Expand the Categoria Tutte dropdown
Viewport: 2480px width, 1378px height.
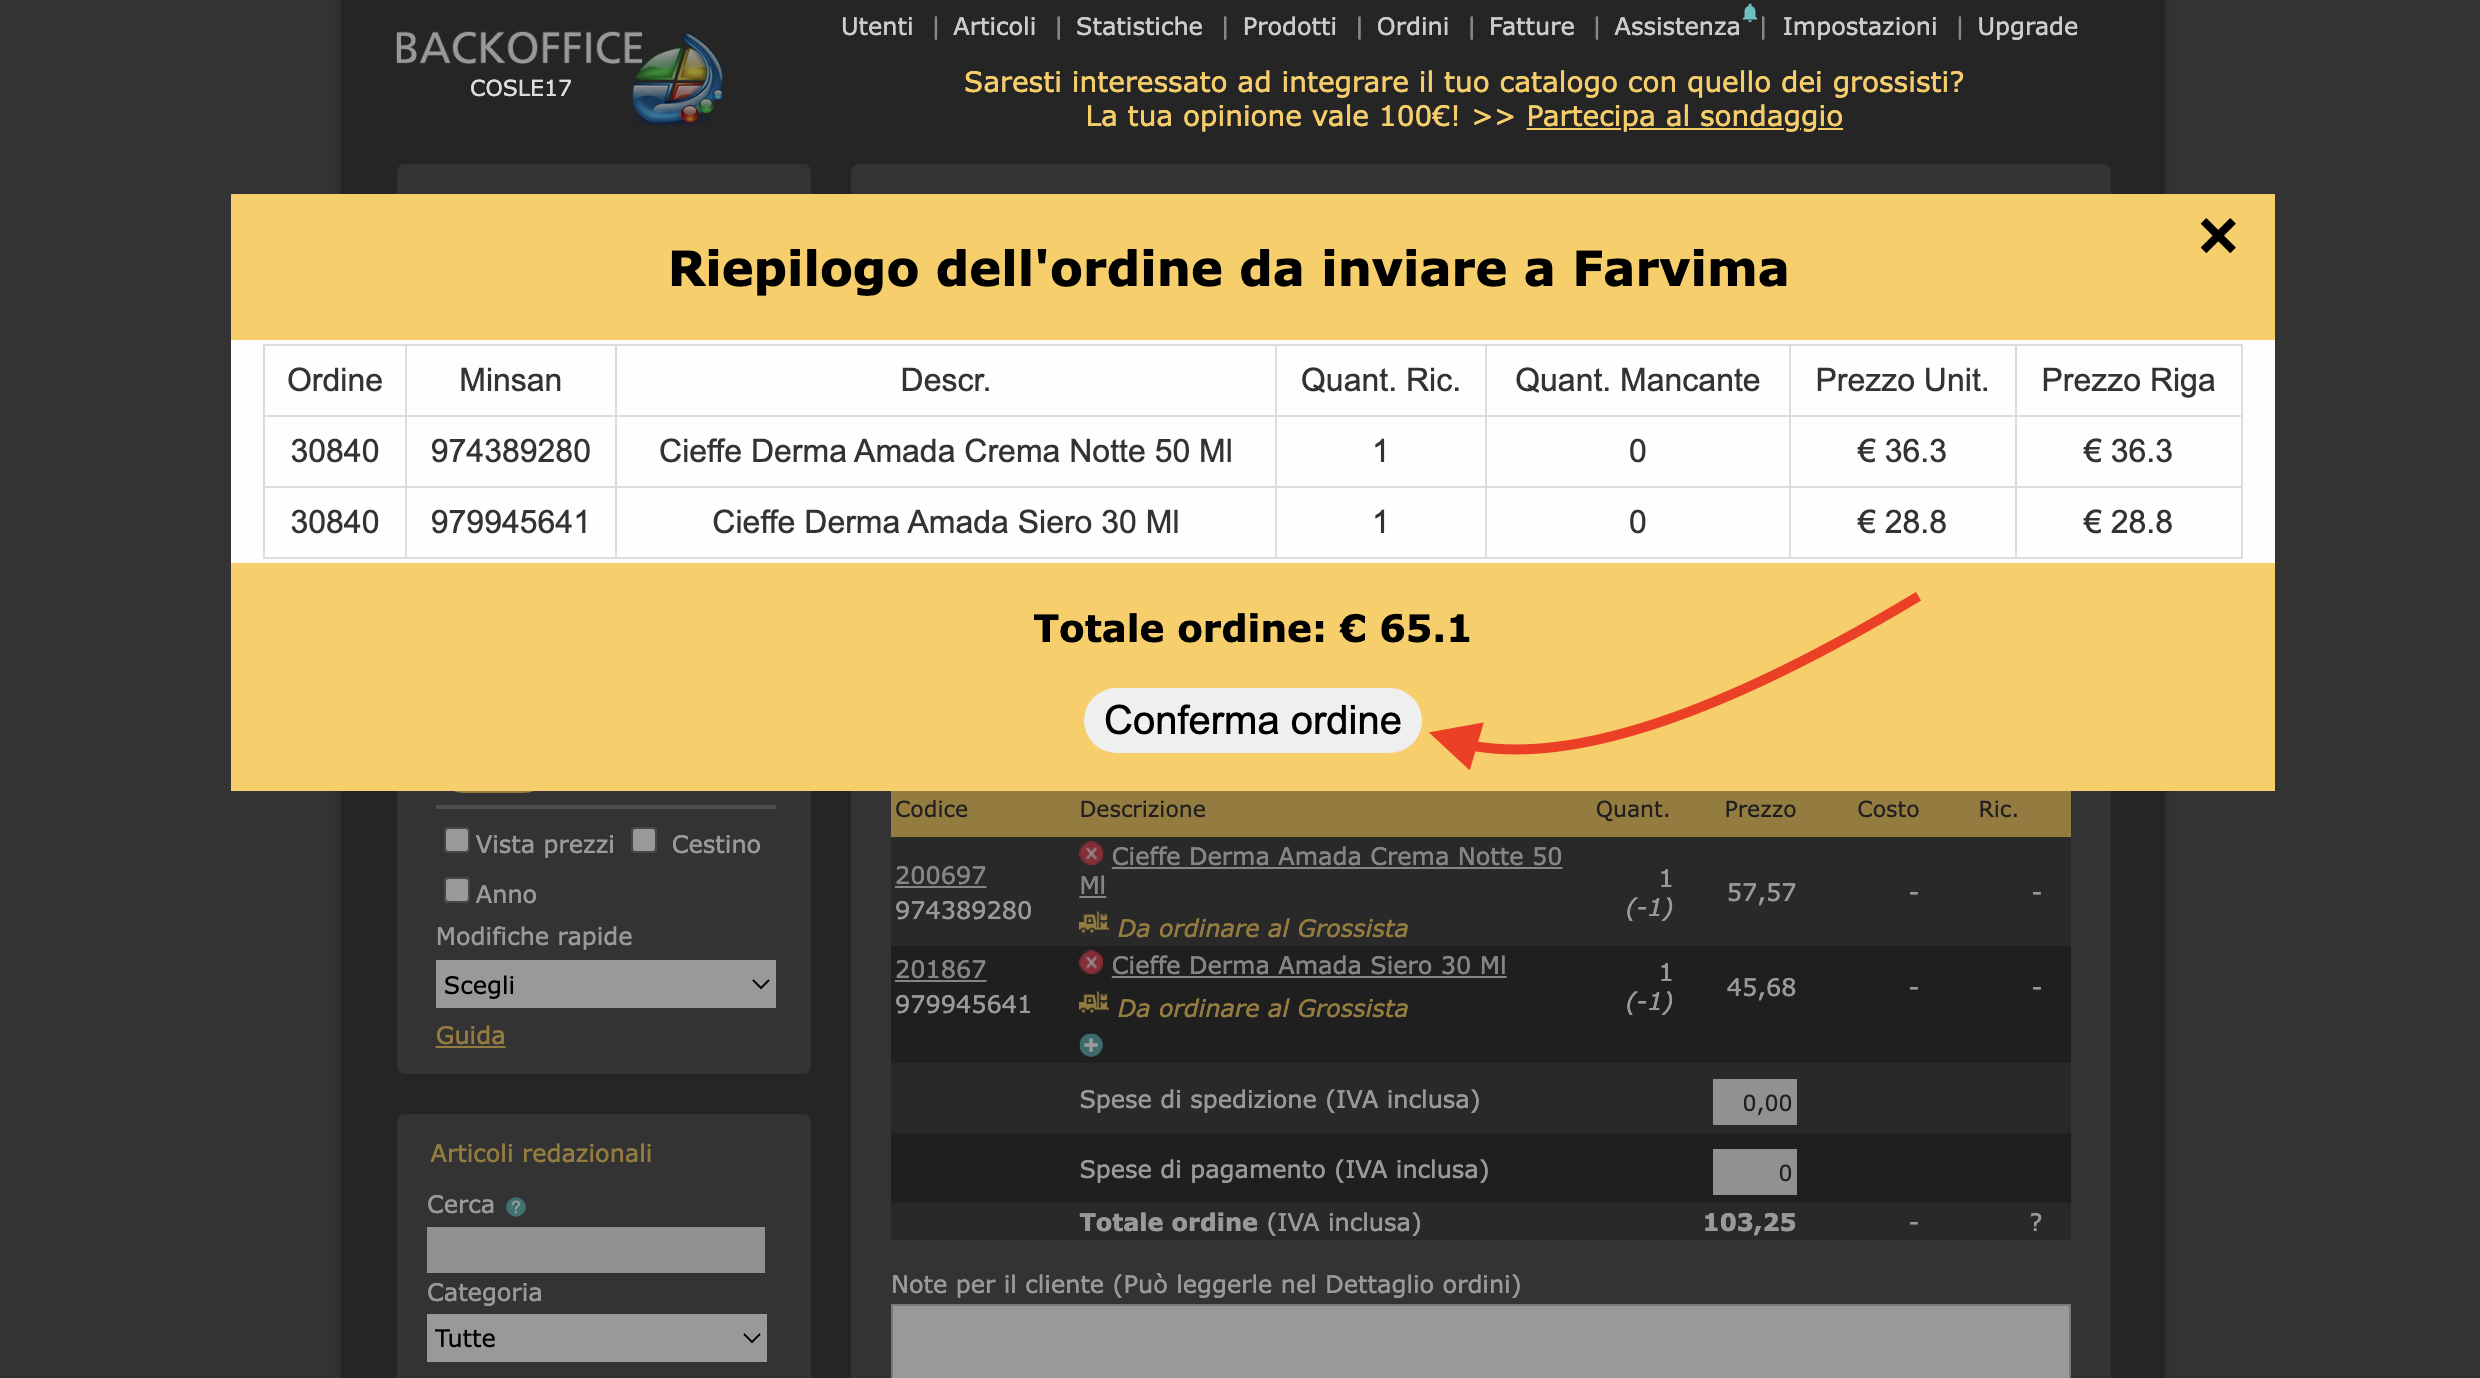pos(596,1338)
